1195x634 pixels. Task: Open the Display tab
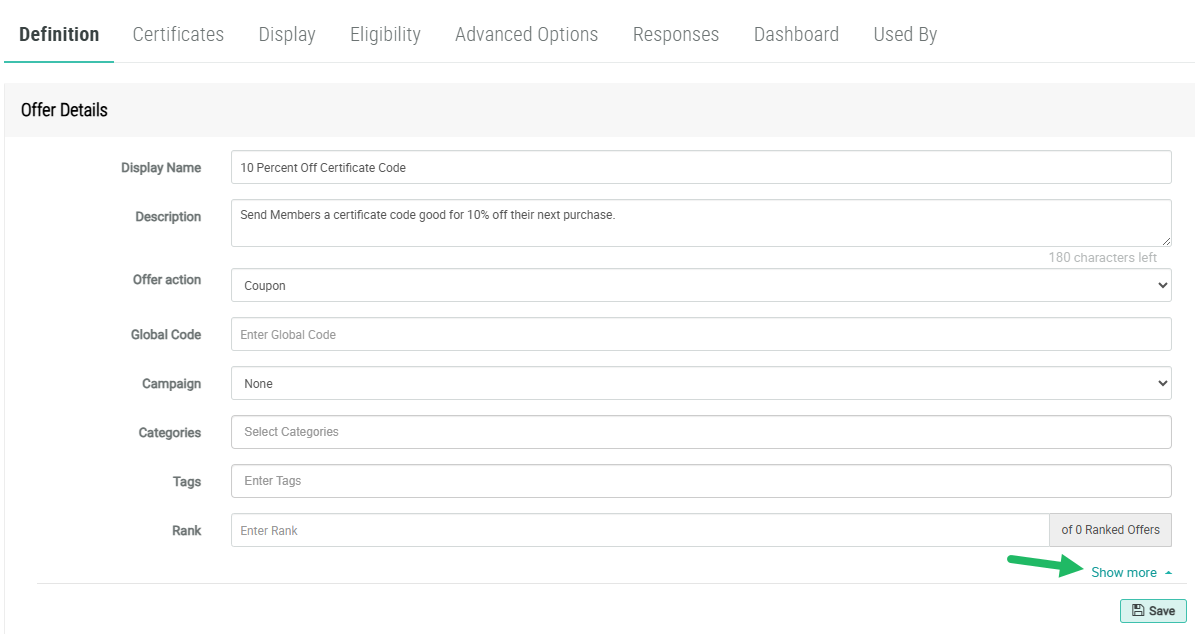pos(287,34)
